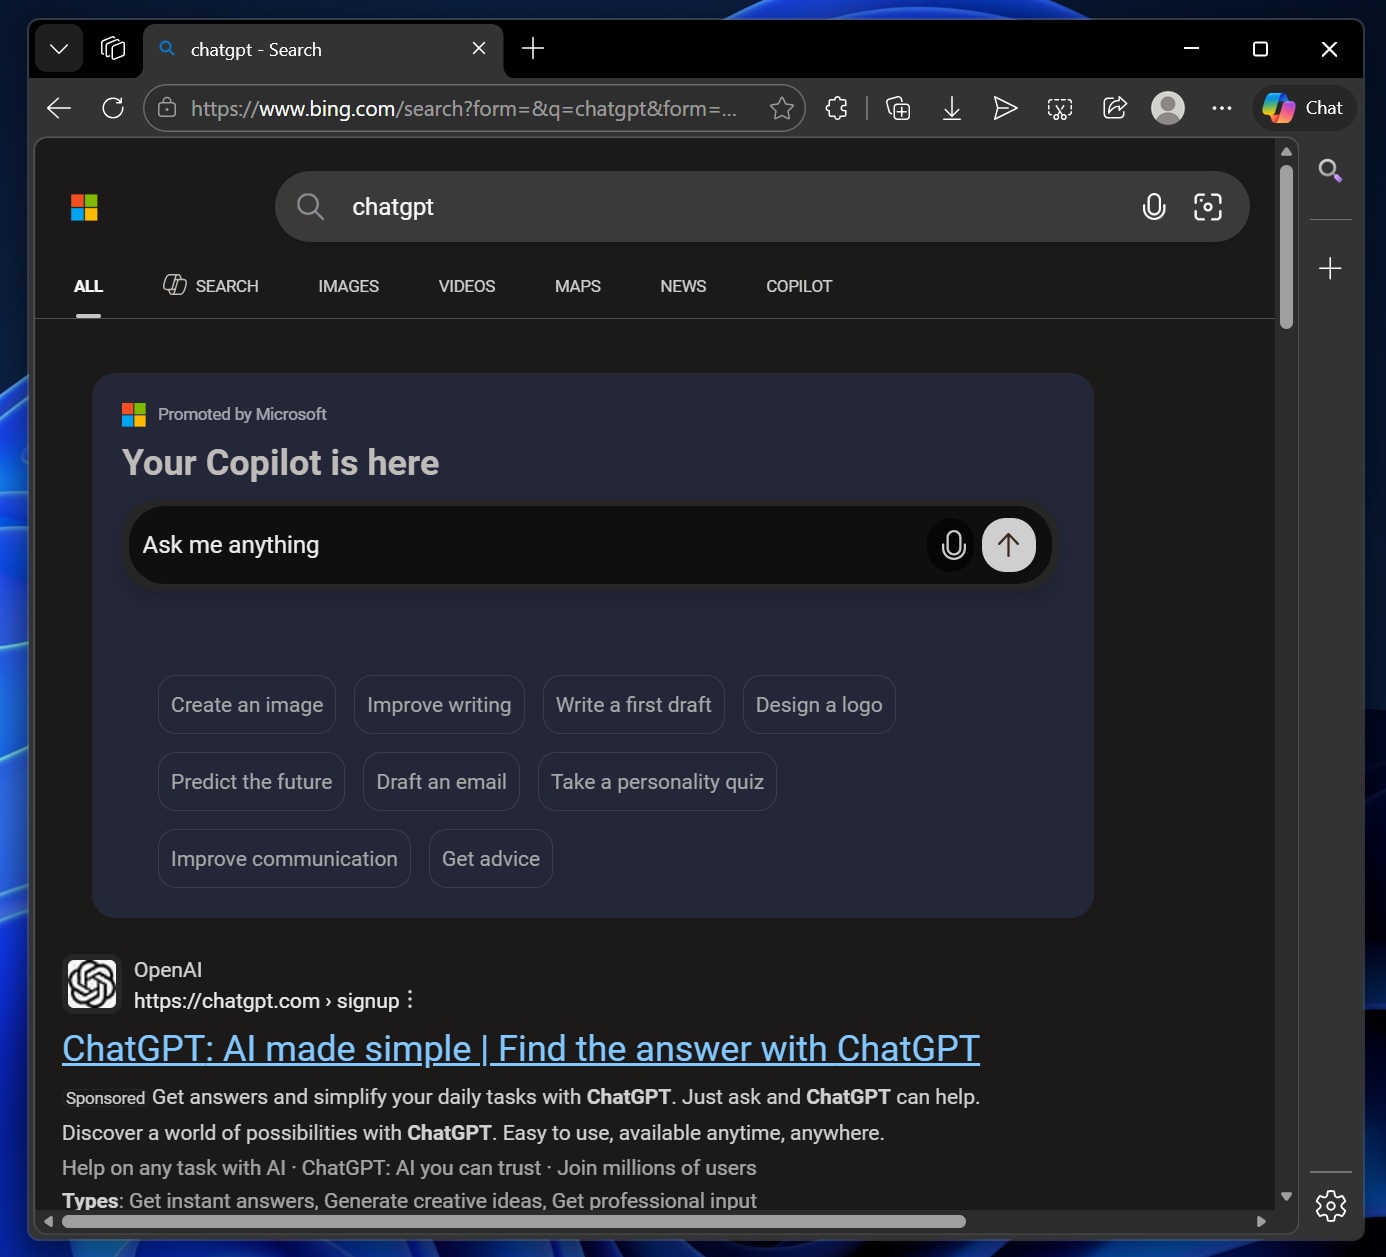The height and width of the screenshot is (1257, 1386).
Task: Click the Share icon in toolbar
Action: 1114,108
